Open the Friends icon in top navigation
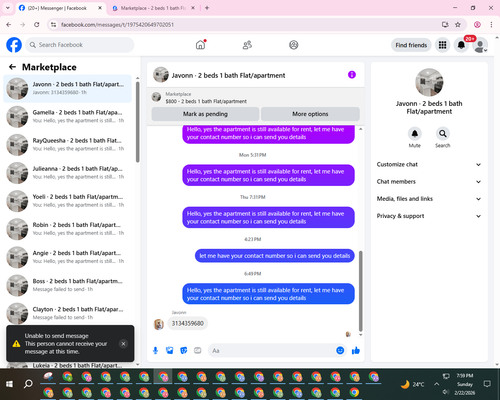This screenshot has height=400, width=500. (247, 45)
